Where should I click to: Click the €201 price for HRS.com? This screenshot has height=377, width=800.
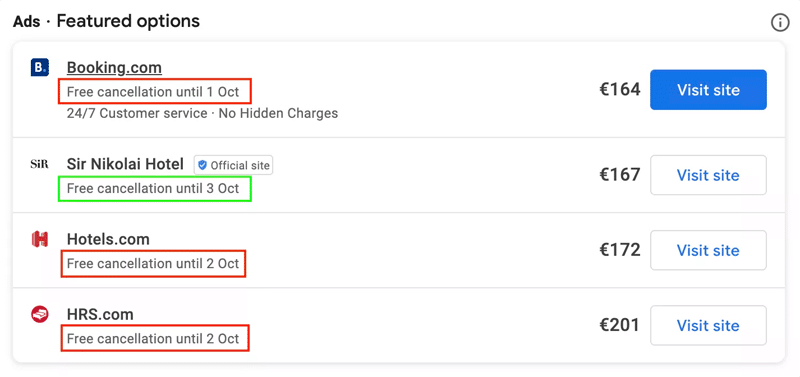tap(619, 325)
